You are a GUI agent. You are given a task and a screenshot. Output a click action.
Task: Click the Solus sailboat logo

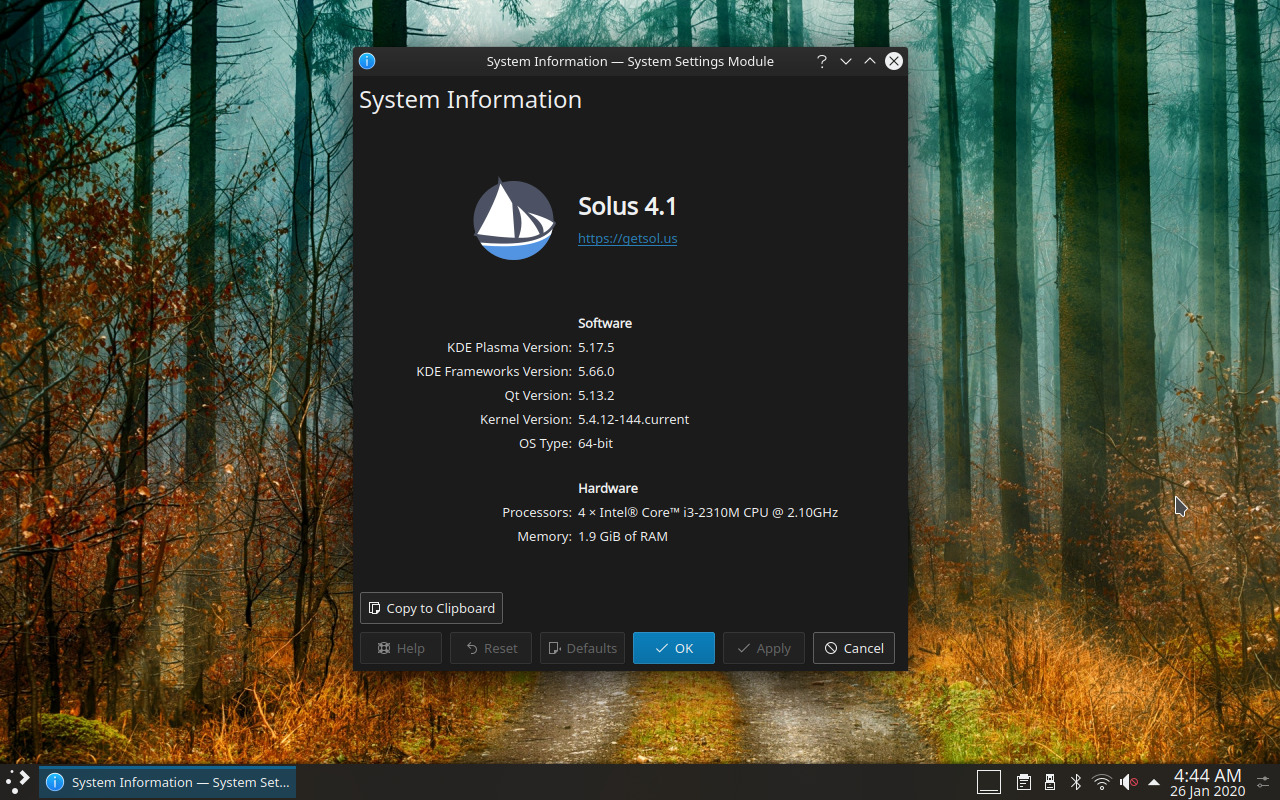tap(513, 218)
